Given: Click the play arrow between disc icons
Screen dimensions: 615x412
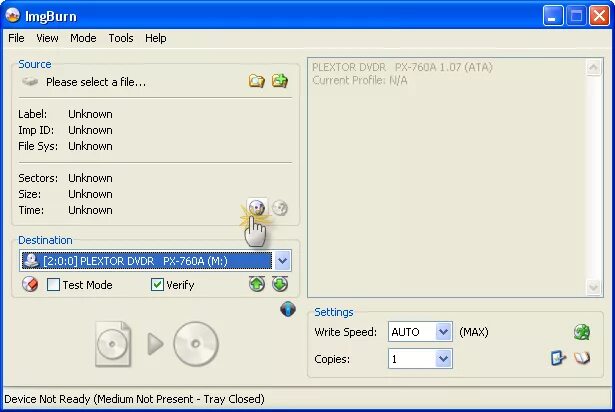Looking at the screenshot, I should 155,344.
